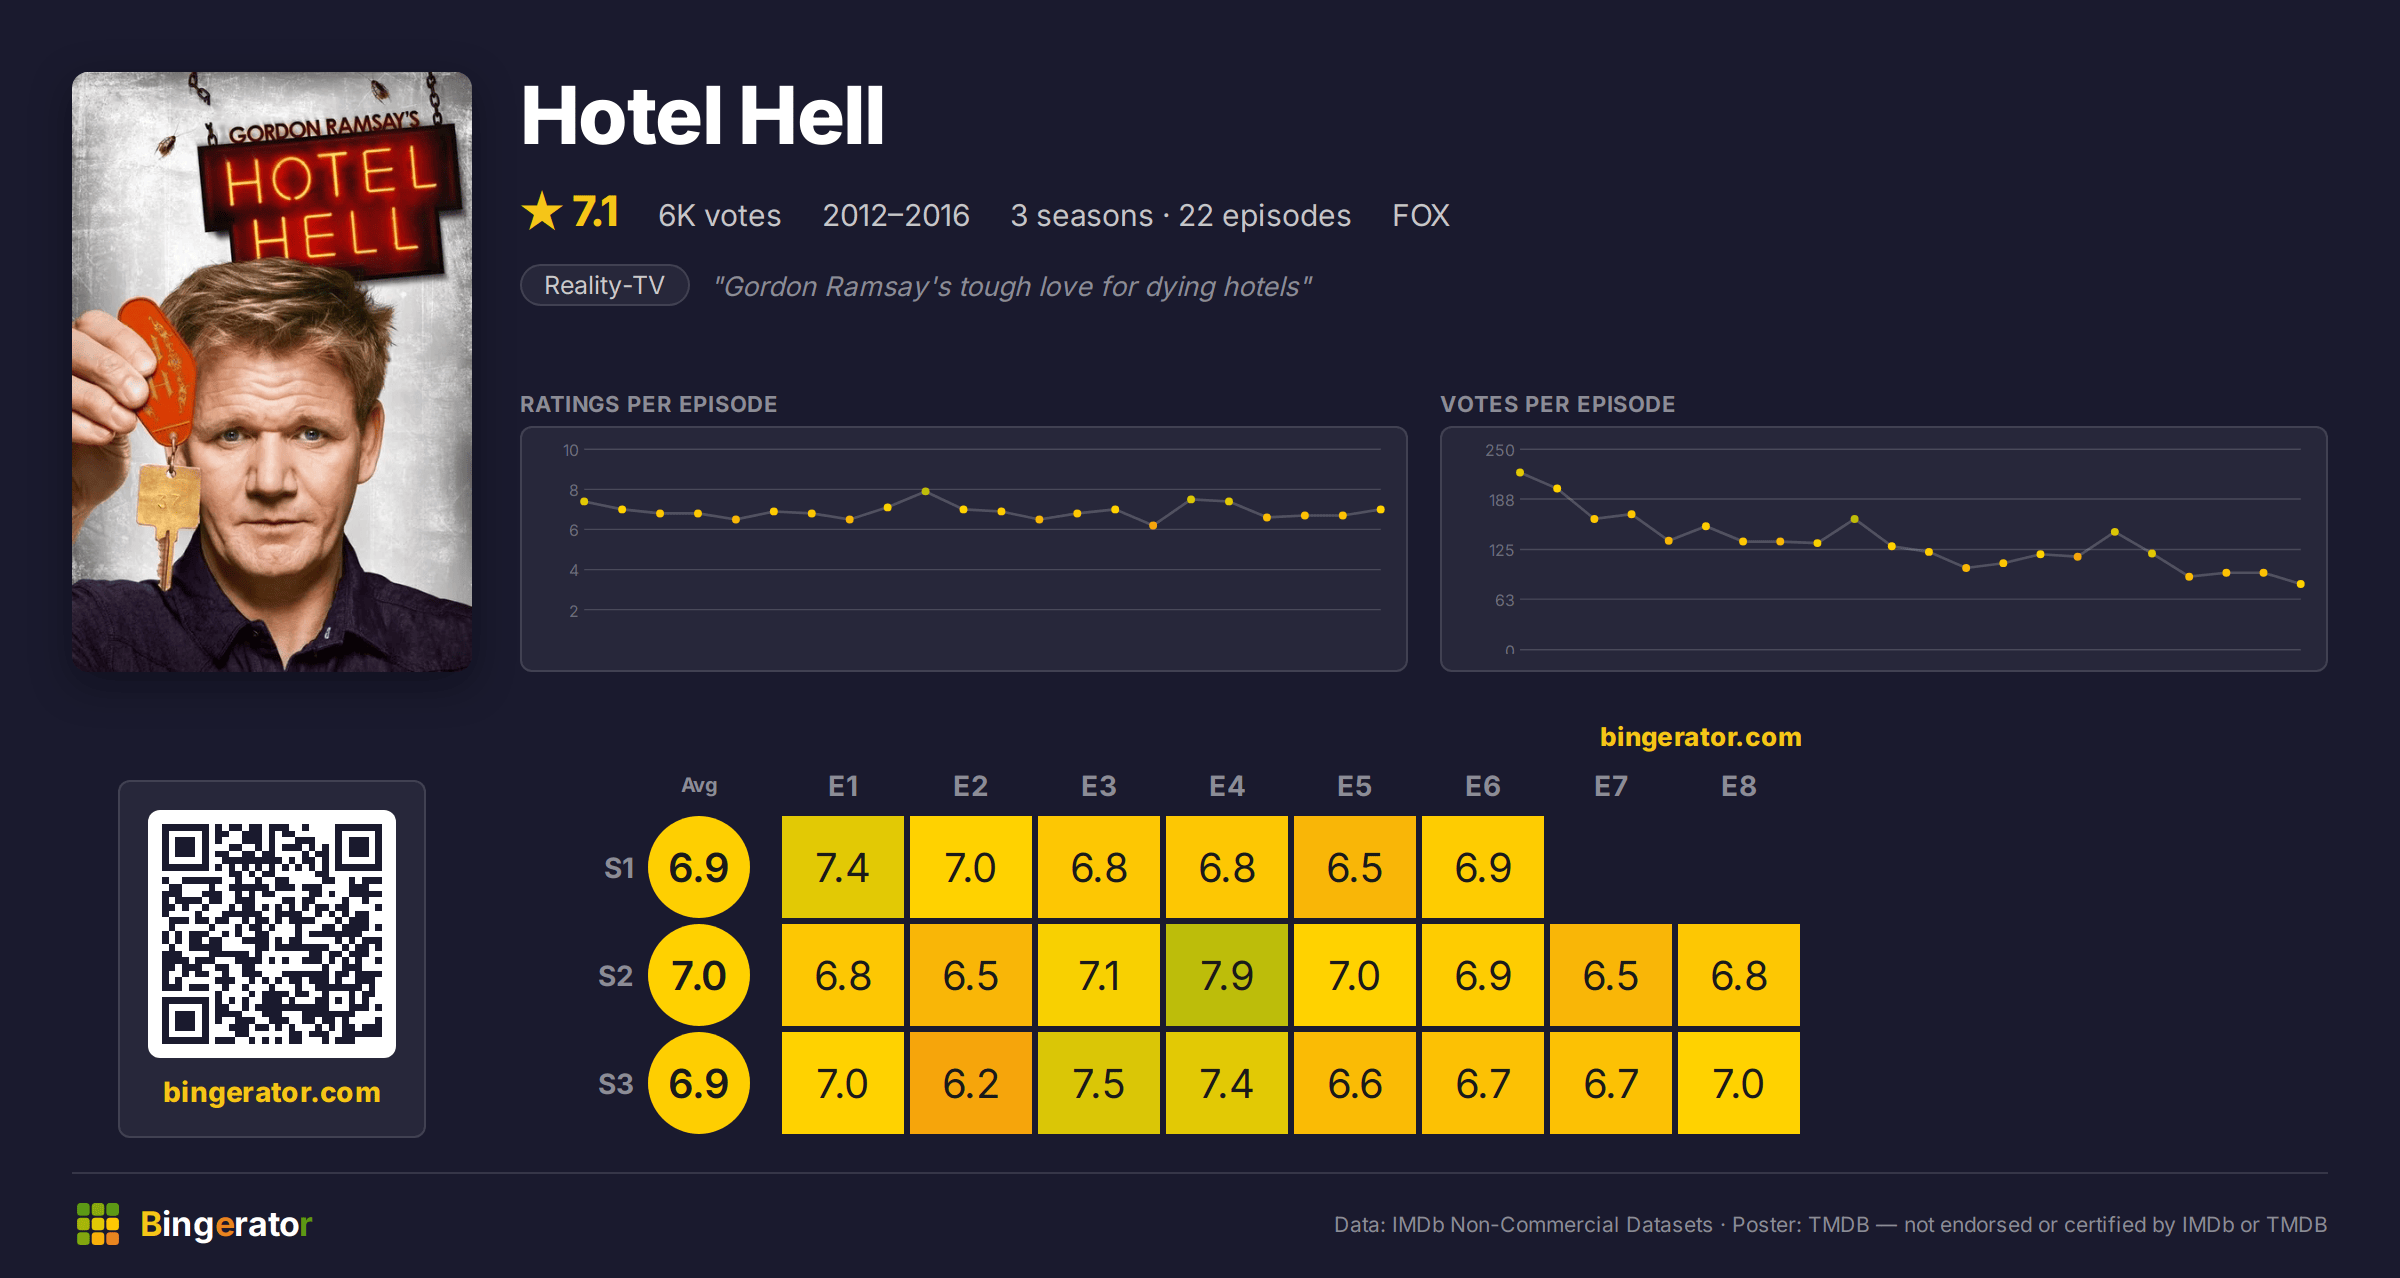
Task: Select the S1 average 6.9 circle
Action: [x=699, y=867]
